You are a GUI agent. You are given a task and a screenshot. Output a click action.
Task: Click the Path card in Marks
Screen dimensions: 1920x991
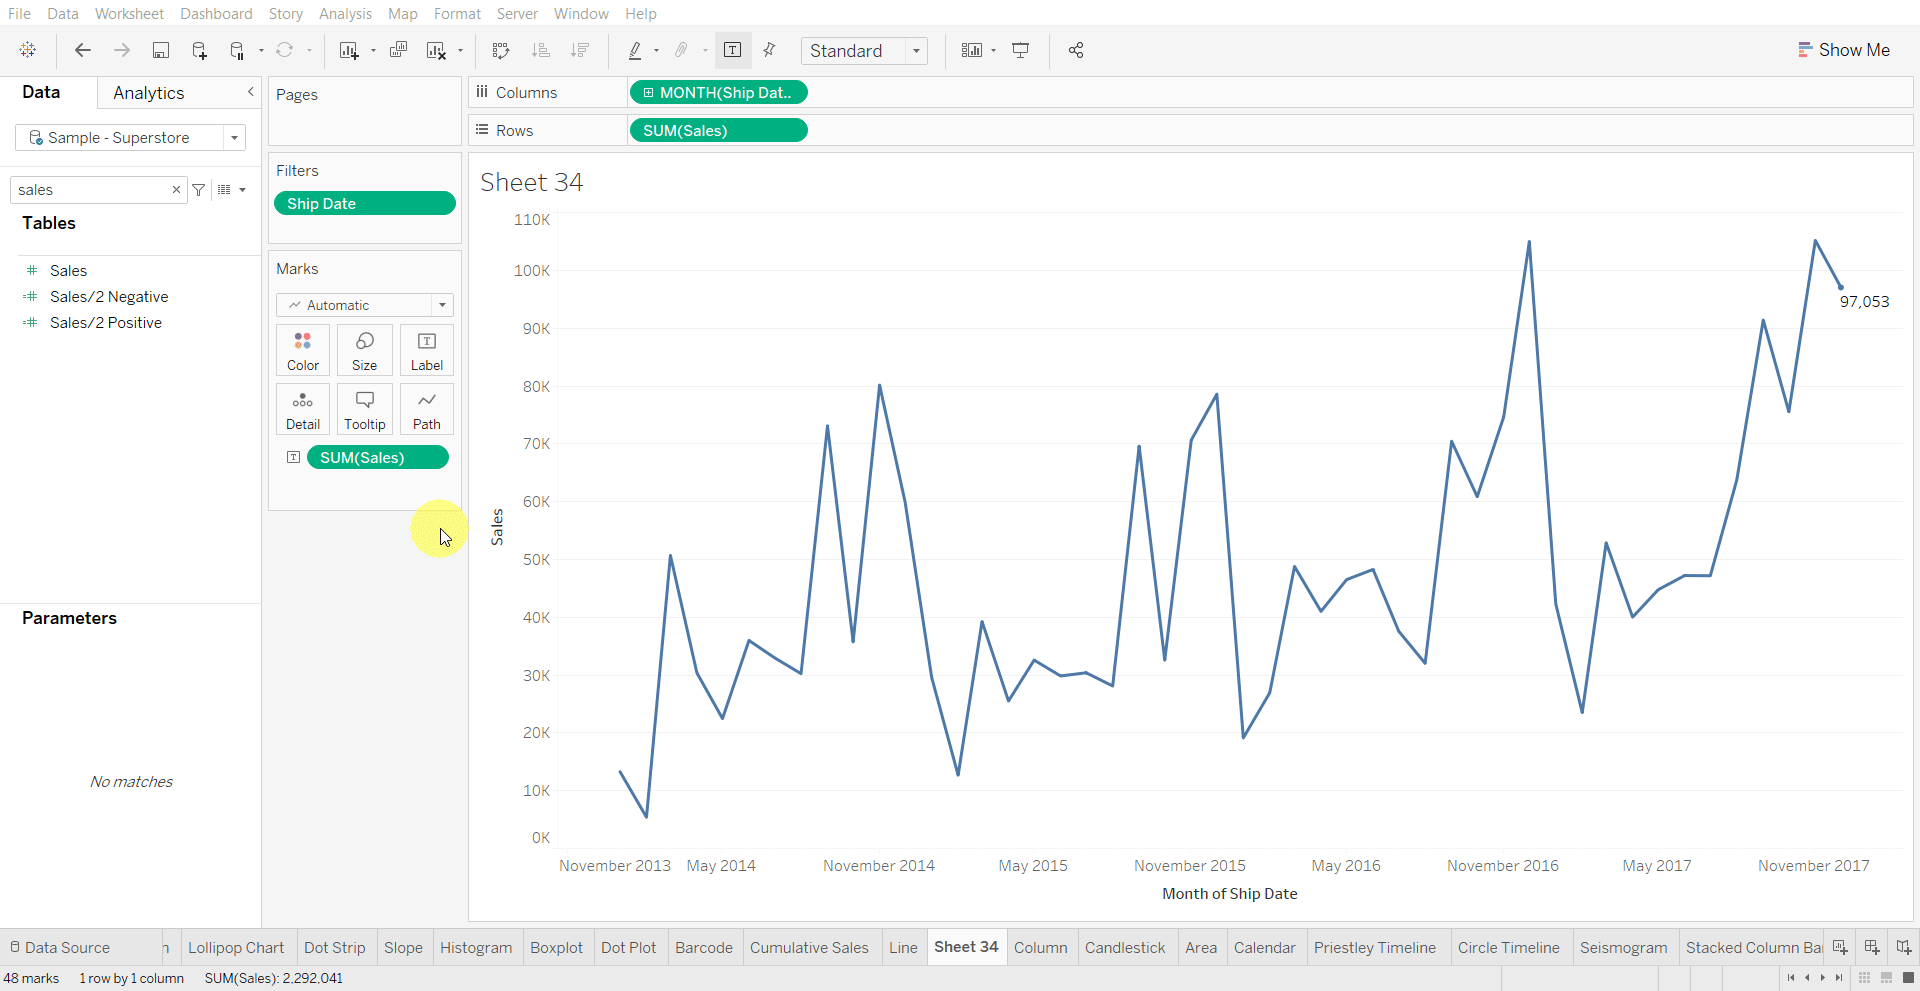click(427, 410)
